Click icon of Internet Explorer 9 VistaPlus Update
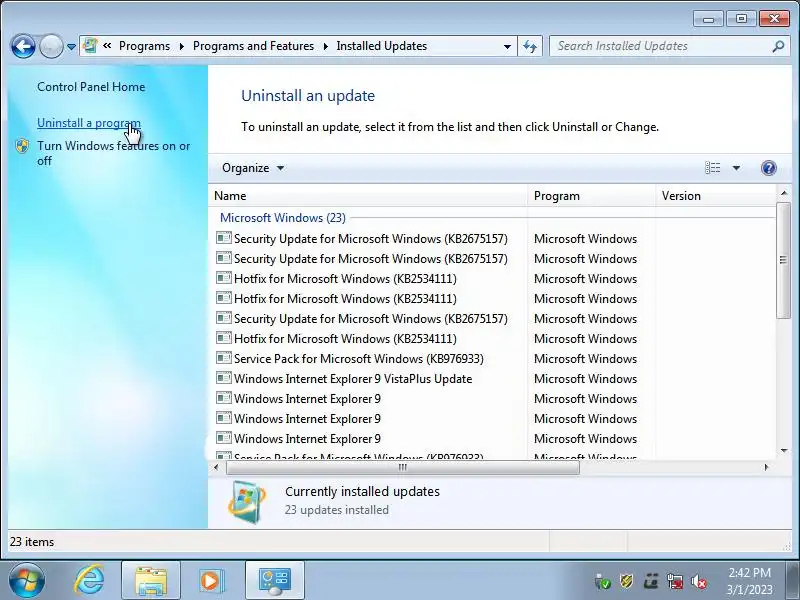The width and height of the screenshot is (800, 600). click(x=223, y=378)
